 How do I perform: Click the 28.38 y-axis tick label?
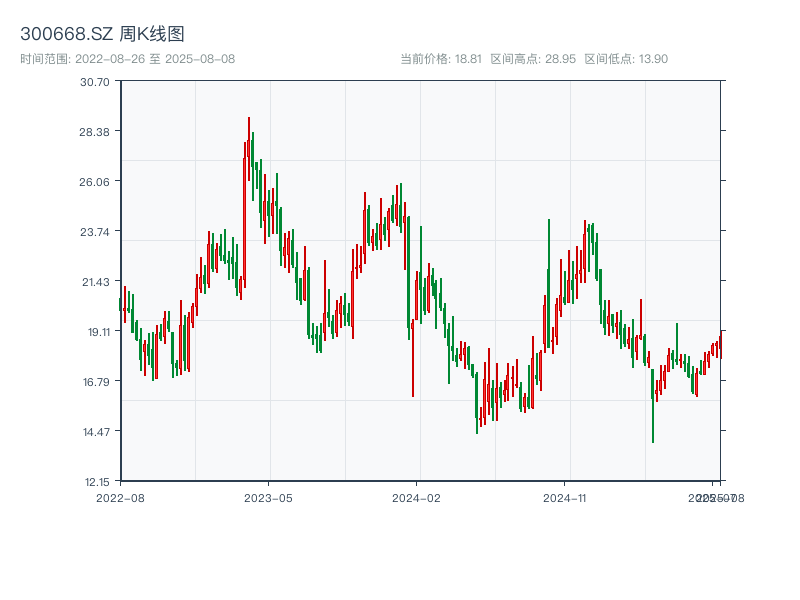[94, 132]
